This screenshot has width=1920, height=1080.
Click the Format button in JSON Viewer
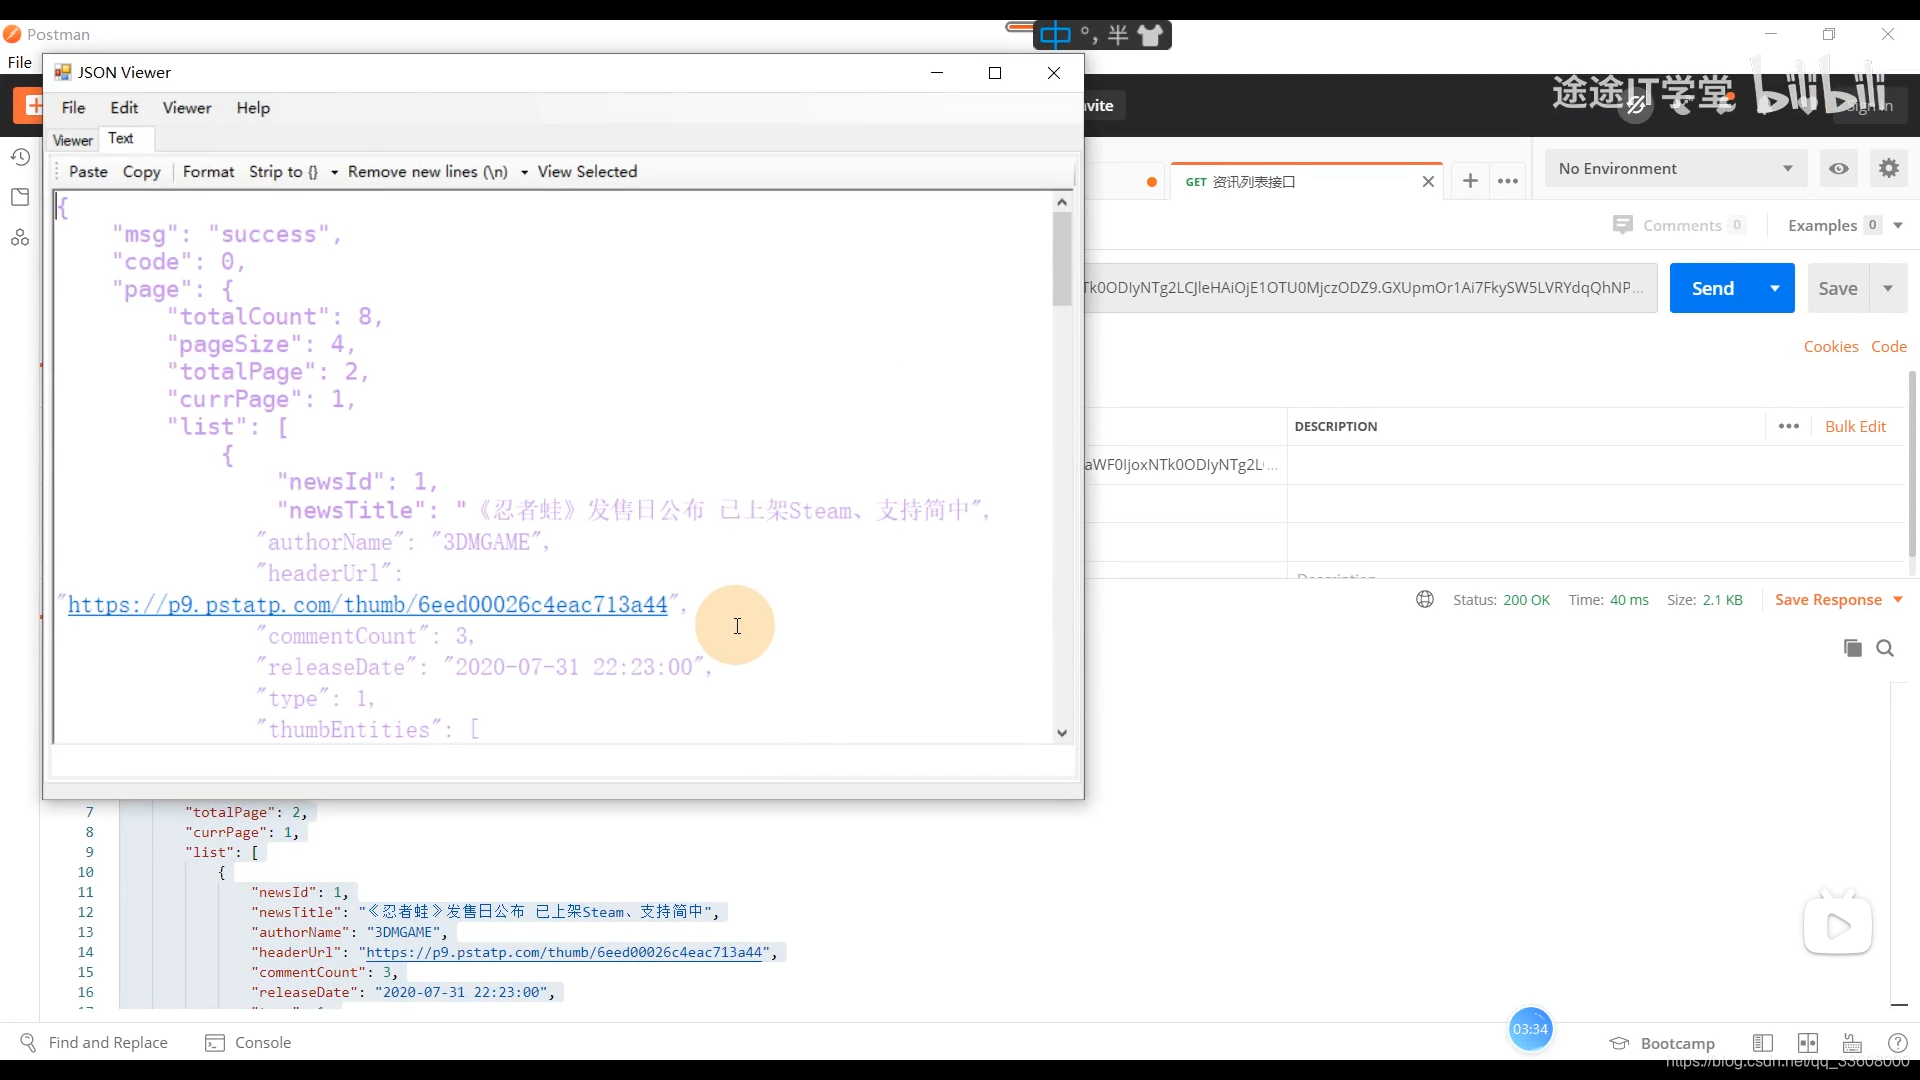click(x=207, y=171)
